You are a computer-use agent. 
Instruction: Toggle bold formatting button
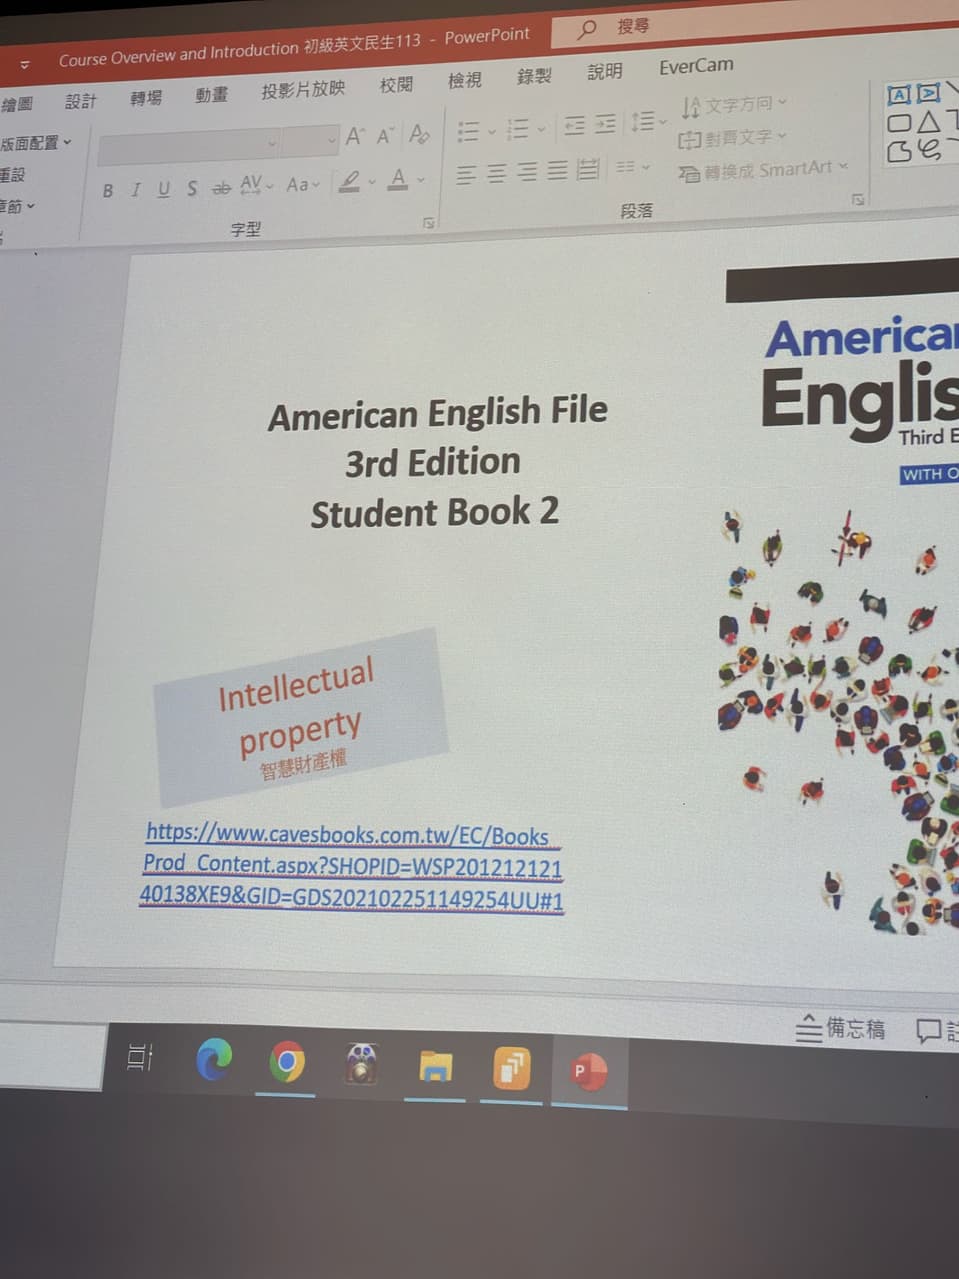pyautogui.click(x=108, y=190)
